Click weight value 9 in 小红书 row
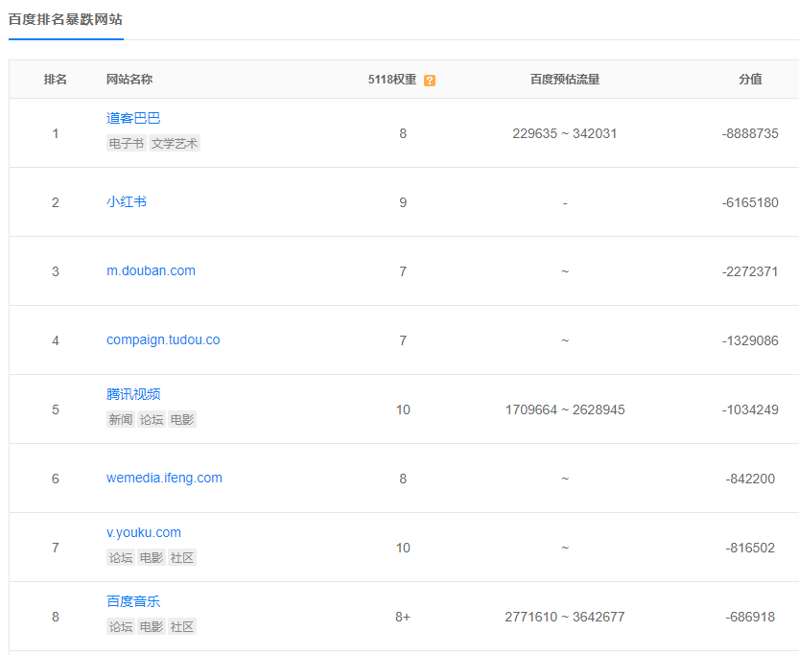This screenshot has height=655, width=799. click(403, 202)
